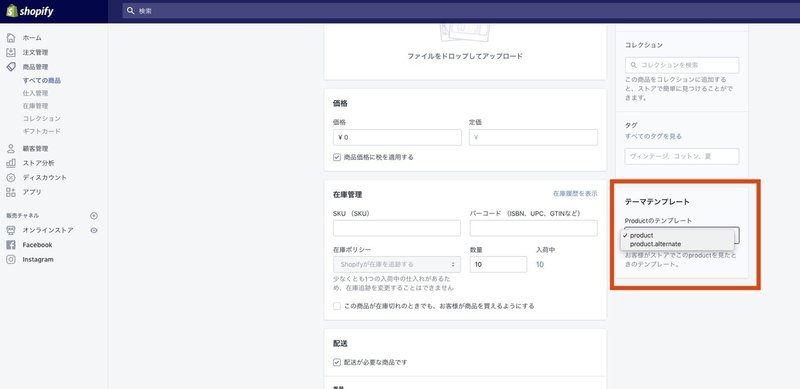Click the Shopify logo

[x=30, y=11]
